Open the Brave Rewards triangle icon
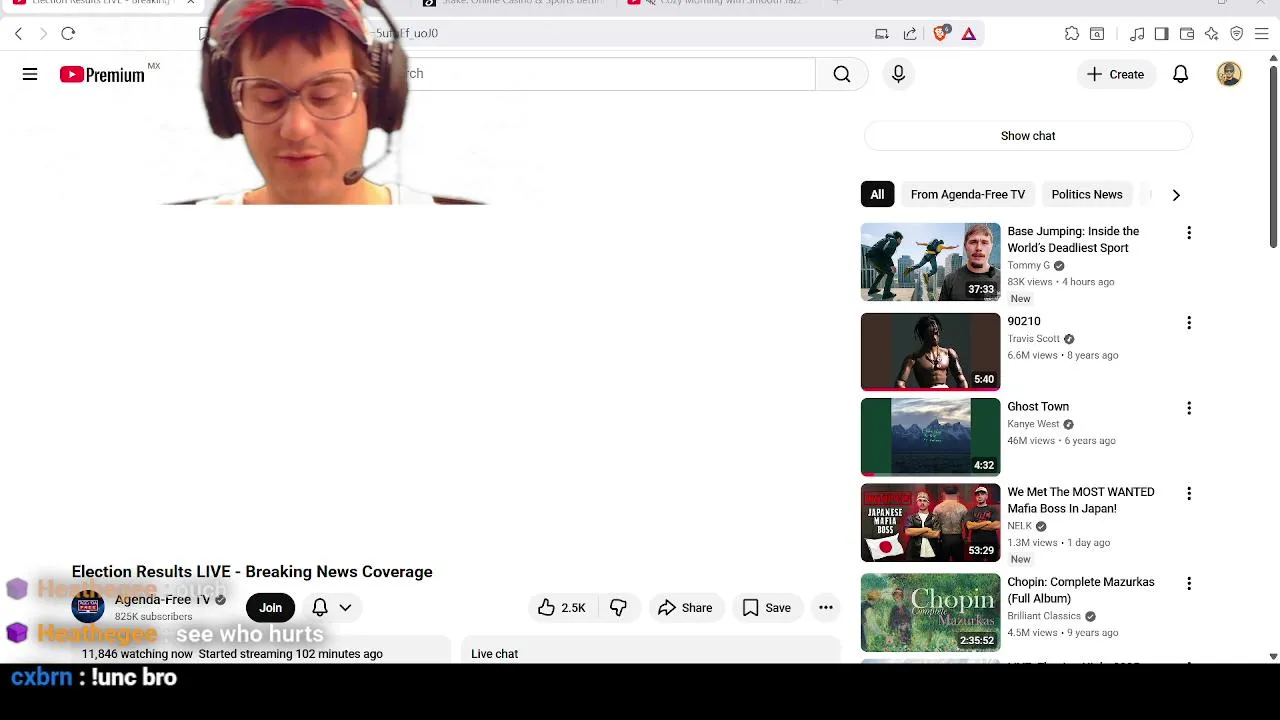The height and width of the screenshot is (720, 1280). click(968, 34)
